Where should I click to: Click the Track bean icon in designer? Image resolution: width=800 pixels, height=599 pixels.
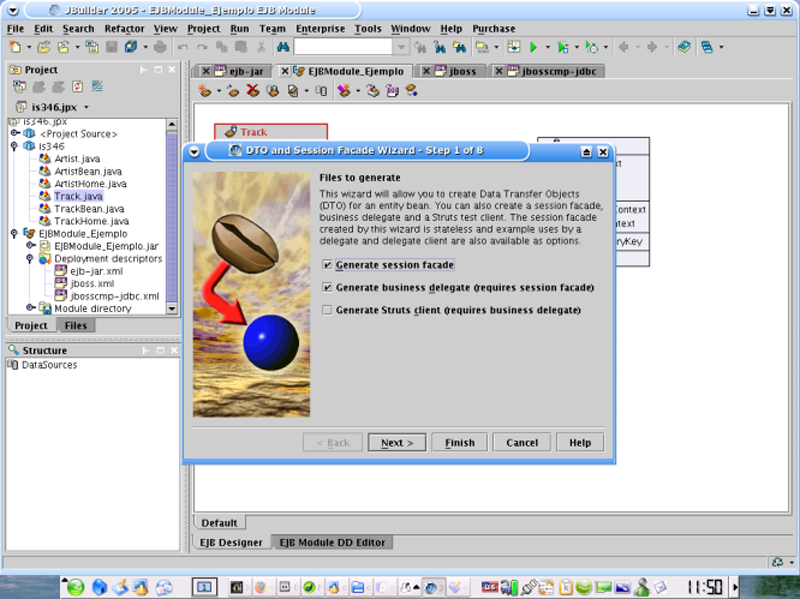[x=229, y=132]
